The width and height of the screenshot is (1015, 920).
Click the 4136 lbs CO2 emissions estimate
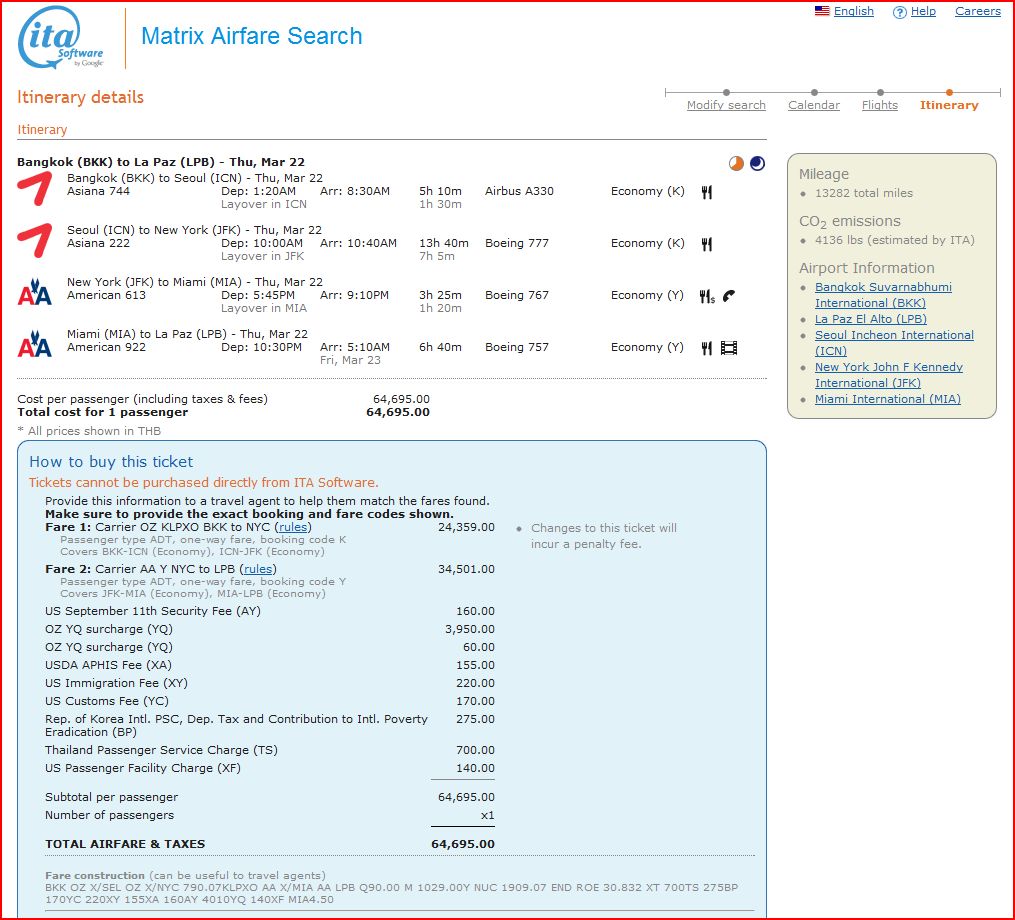895,240
